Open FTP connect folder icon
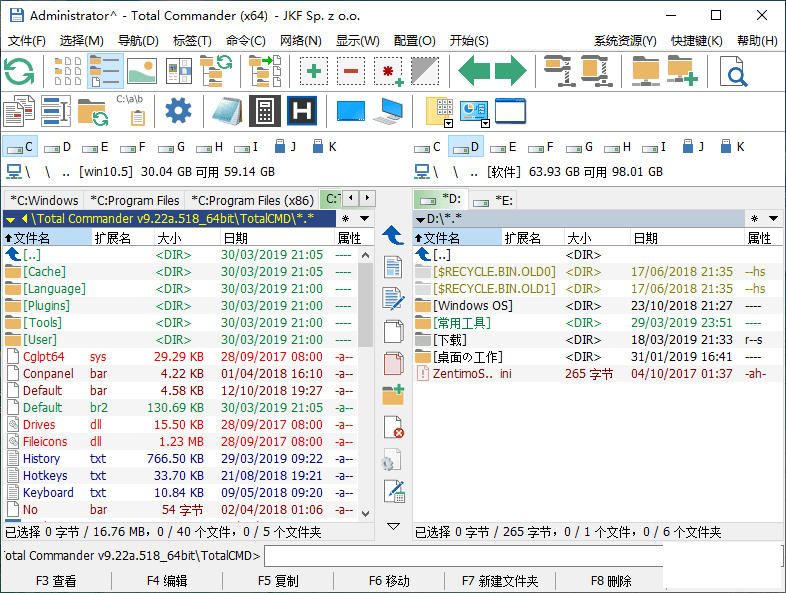The image size is (786, 593). pos(646,72)
